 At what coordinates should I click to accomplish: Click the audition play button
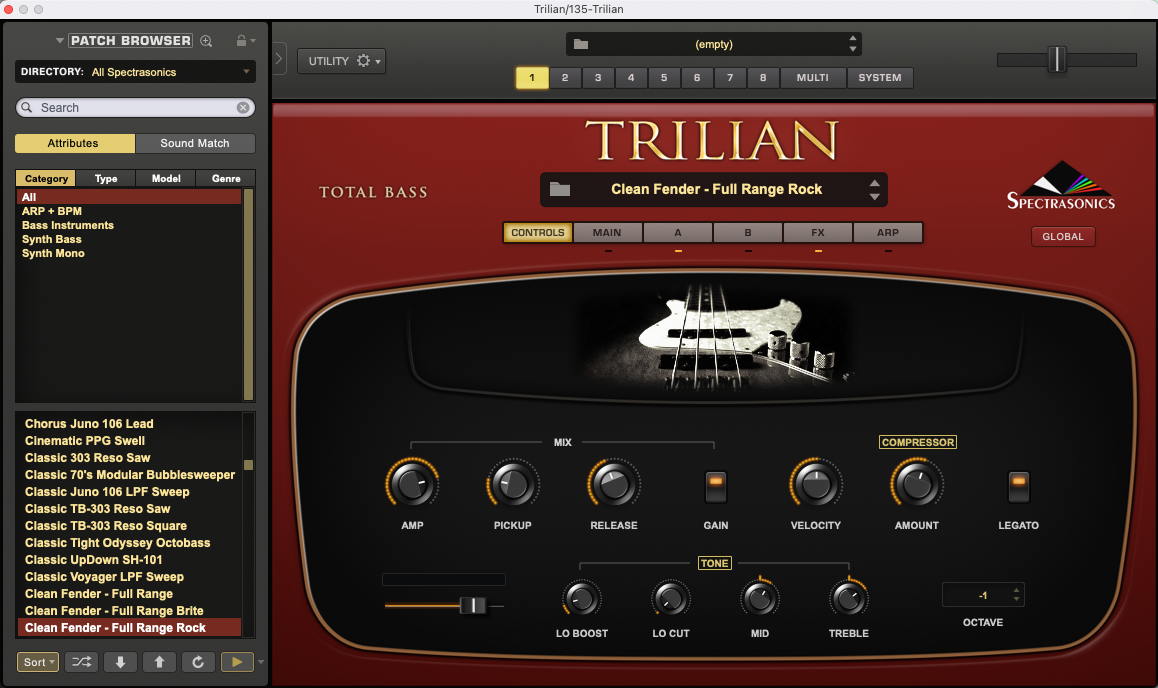pyautogui.click(x=237, y=662)
